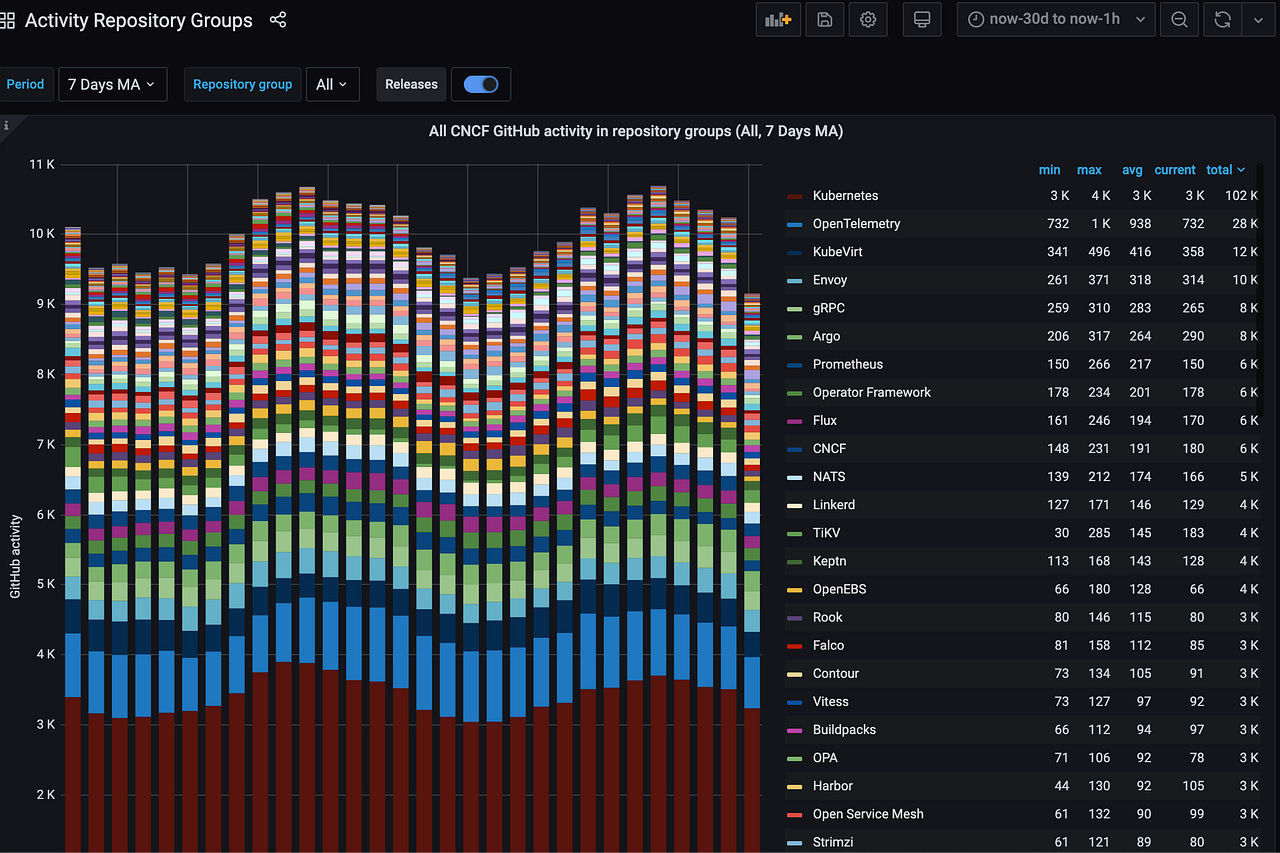Select the Contour legend entry
Image resolution: width=1280 pixels, height=853 pixels.
[x=836, y=673]
